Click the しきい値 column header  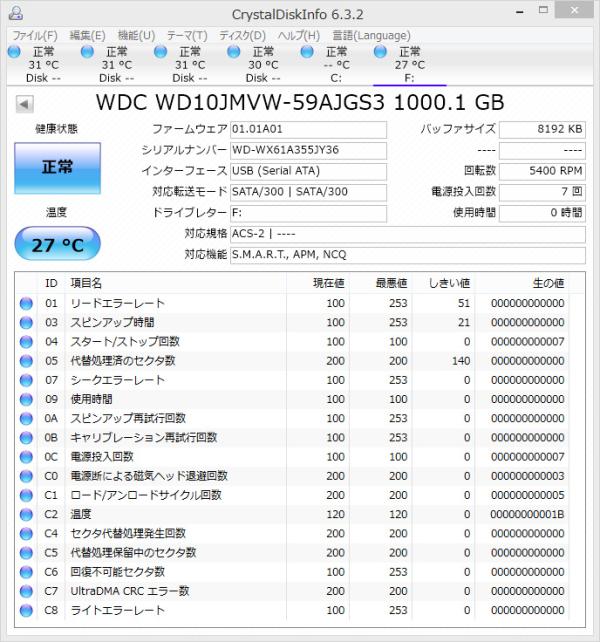click(x=444, y=283)
